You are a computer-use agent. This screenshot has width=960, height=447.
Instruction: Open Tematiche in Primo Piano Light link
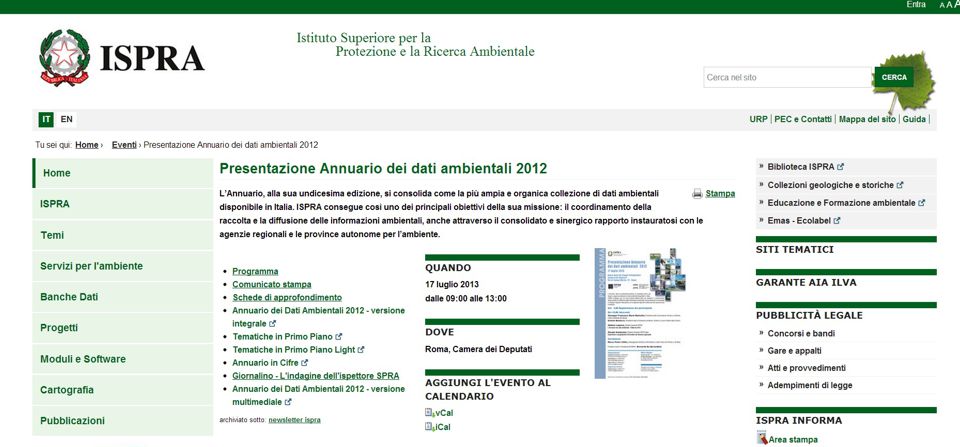tap(294, 350)
